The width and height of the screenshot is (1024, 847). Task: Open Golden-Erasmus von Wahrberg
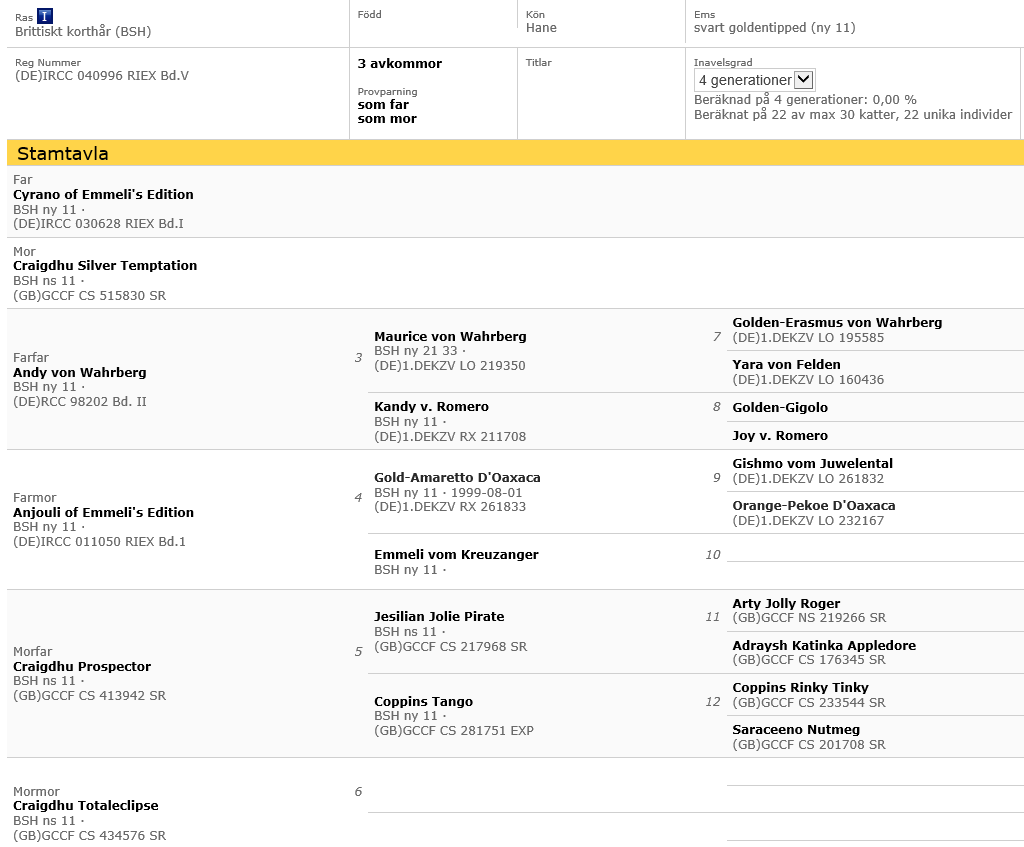click(837, 323)
